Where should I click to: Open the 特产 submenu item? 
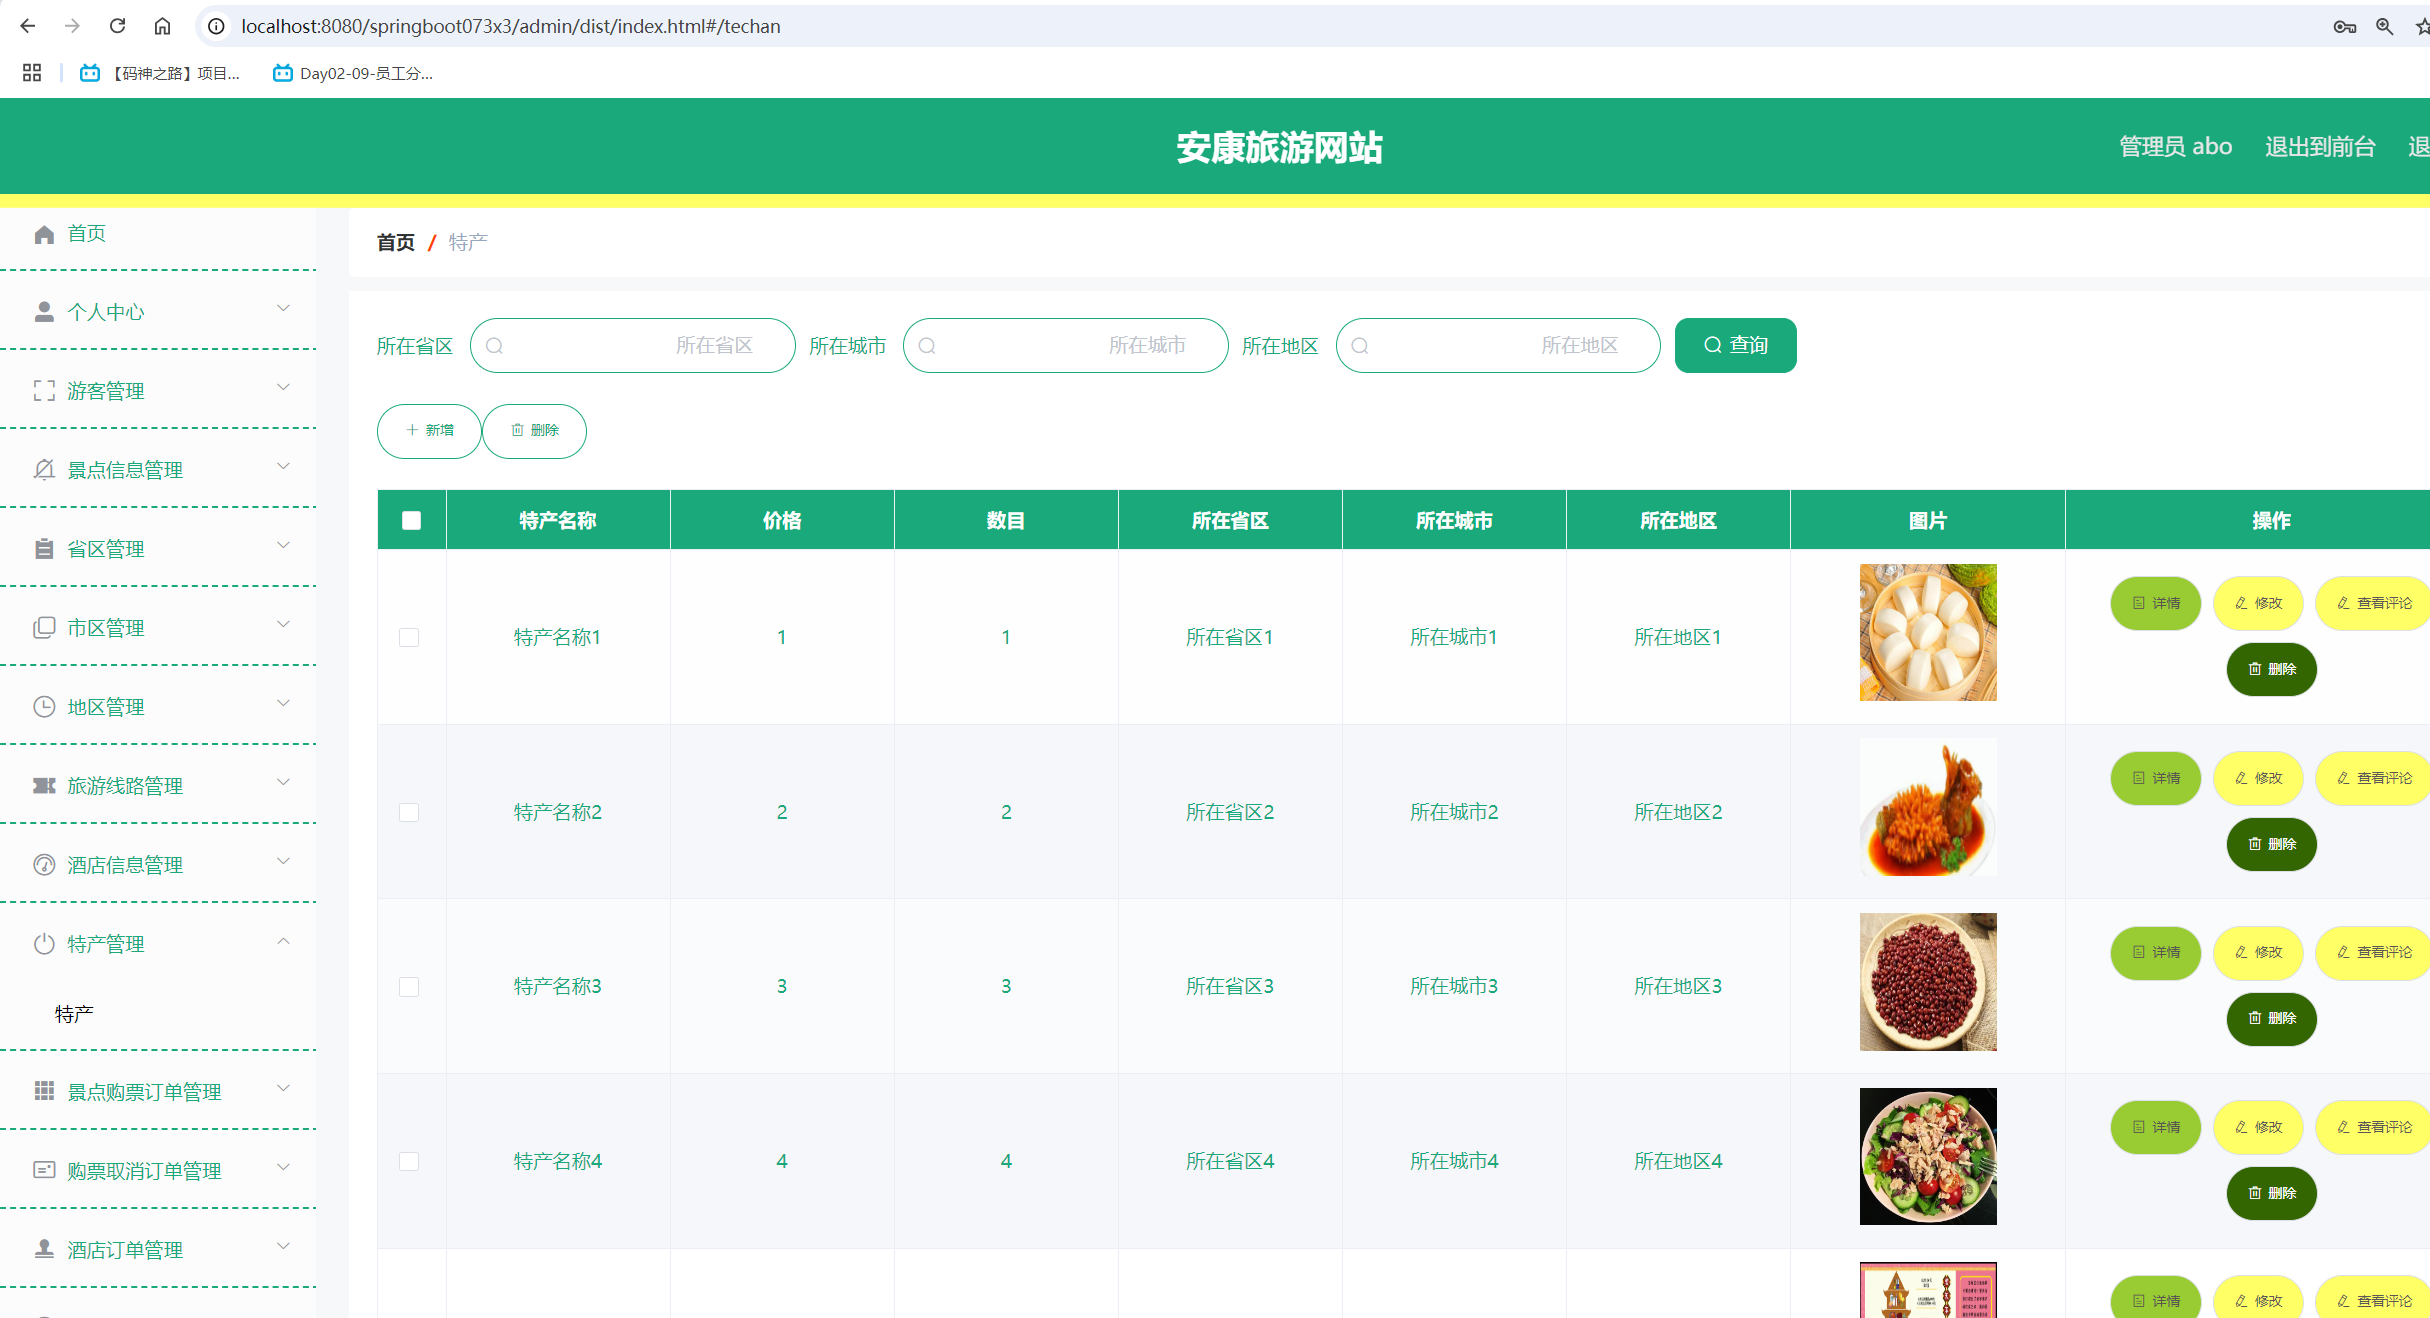pos(74,1012)
